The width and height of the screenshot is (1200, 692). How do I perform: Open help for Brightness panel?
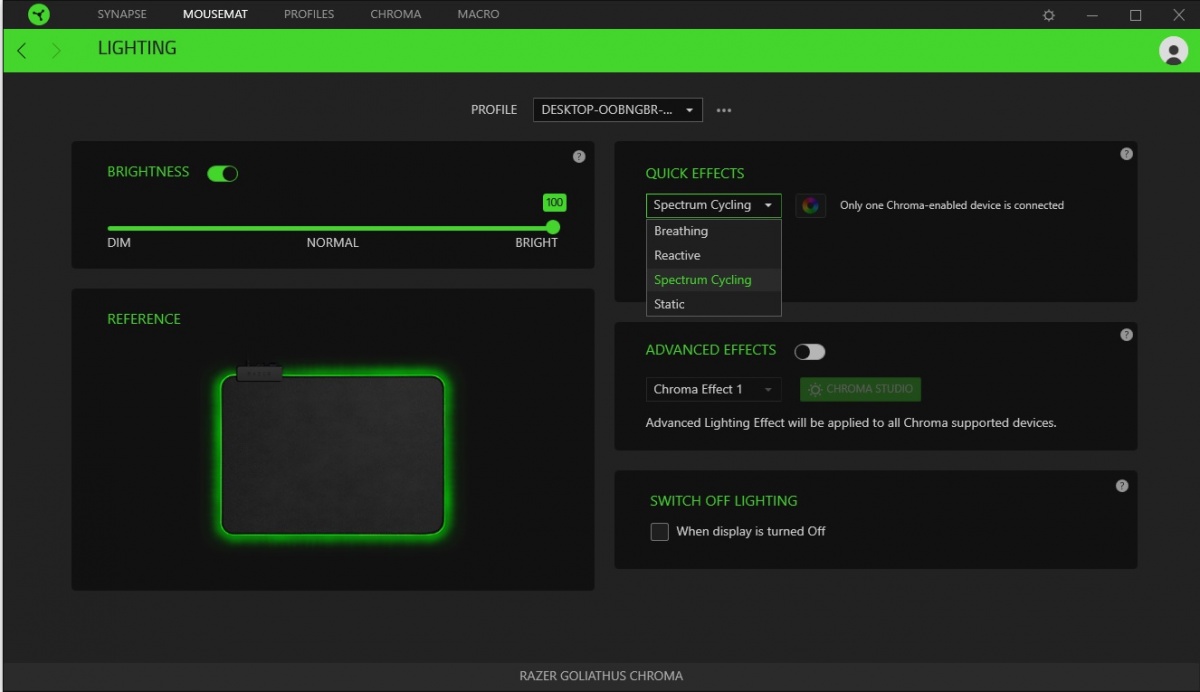coord(579,157)
